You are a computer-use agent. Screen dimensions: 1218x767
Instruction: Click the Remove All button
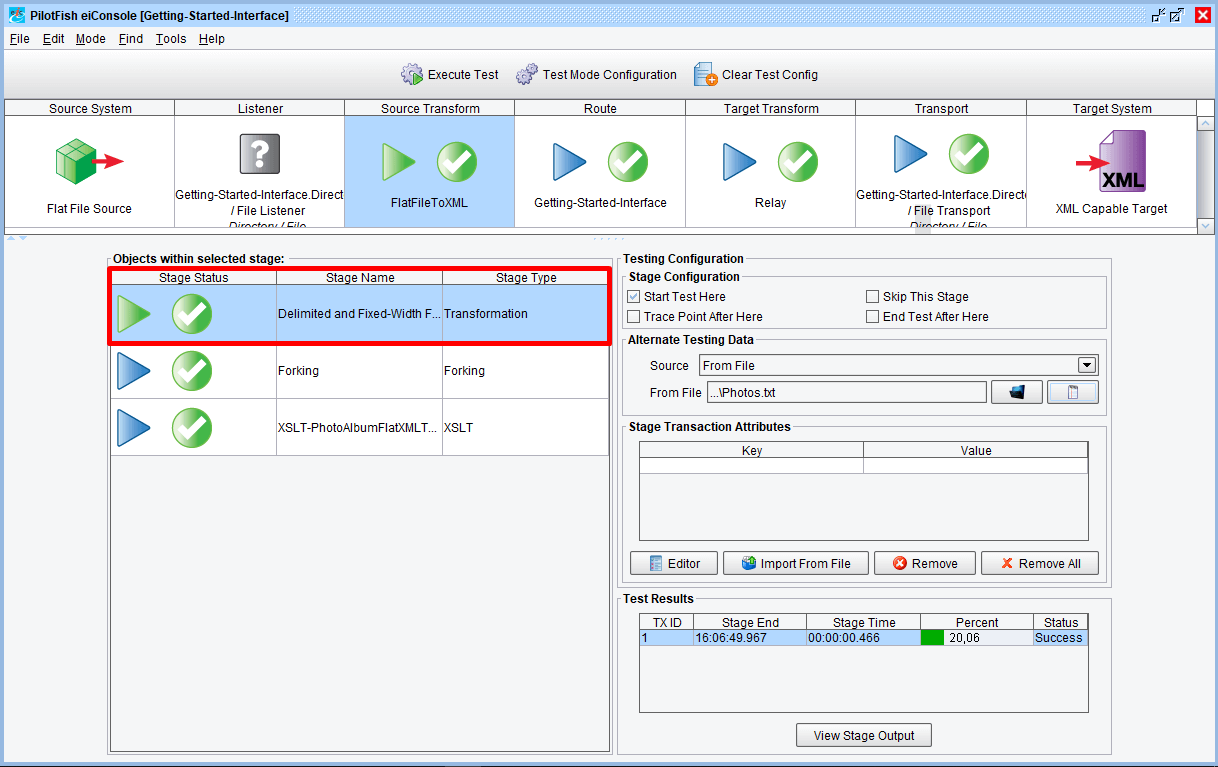[1040, 563]
